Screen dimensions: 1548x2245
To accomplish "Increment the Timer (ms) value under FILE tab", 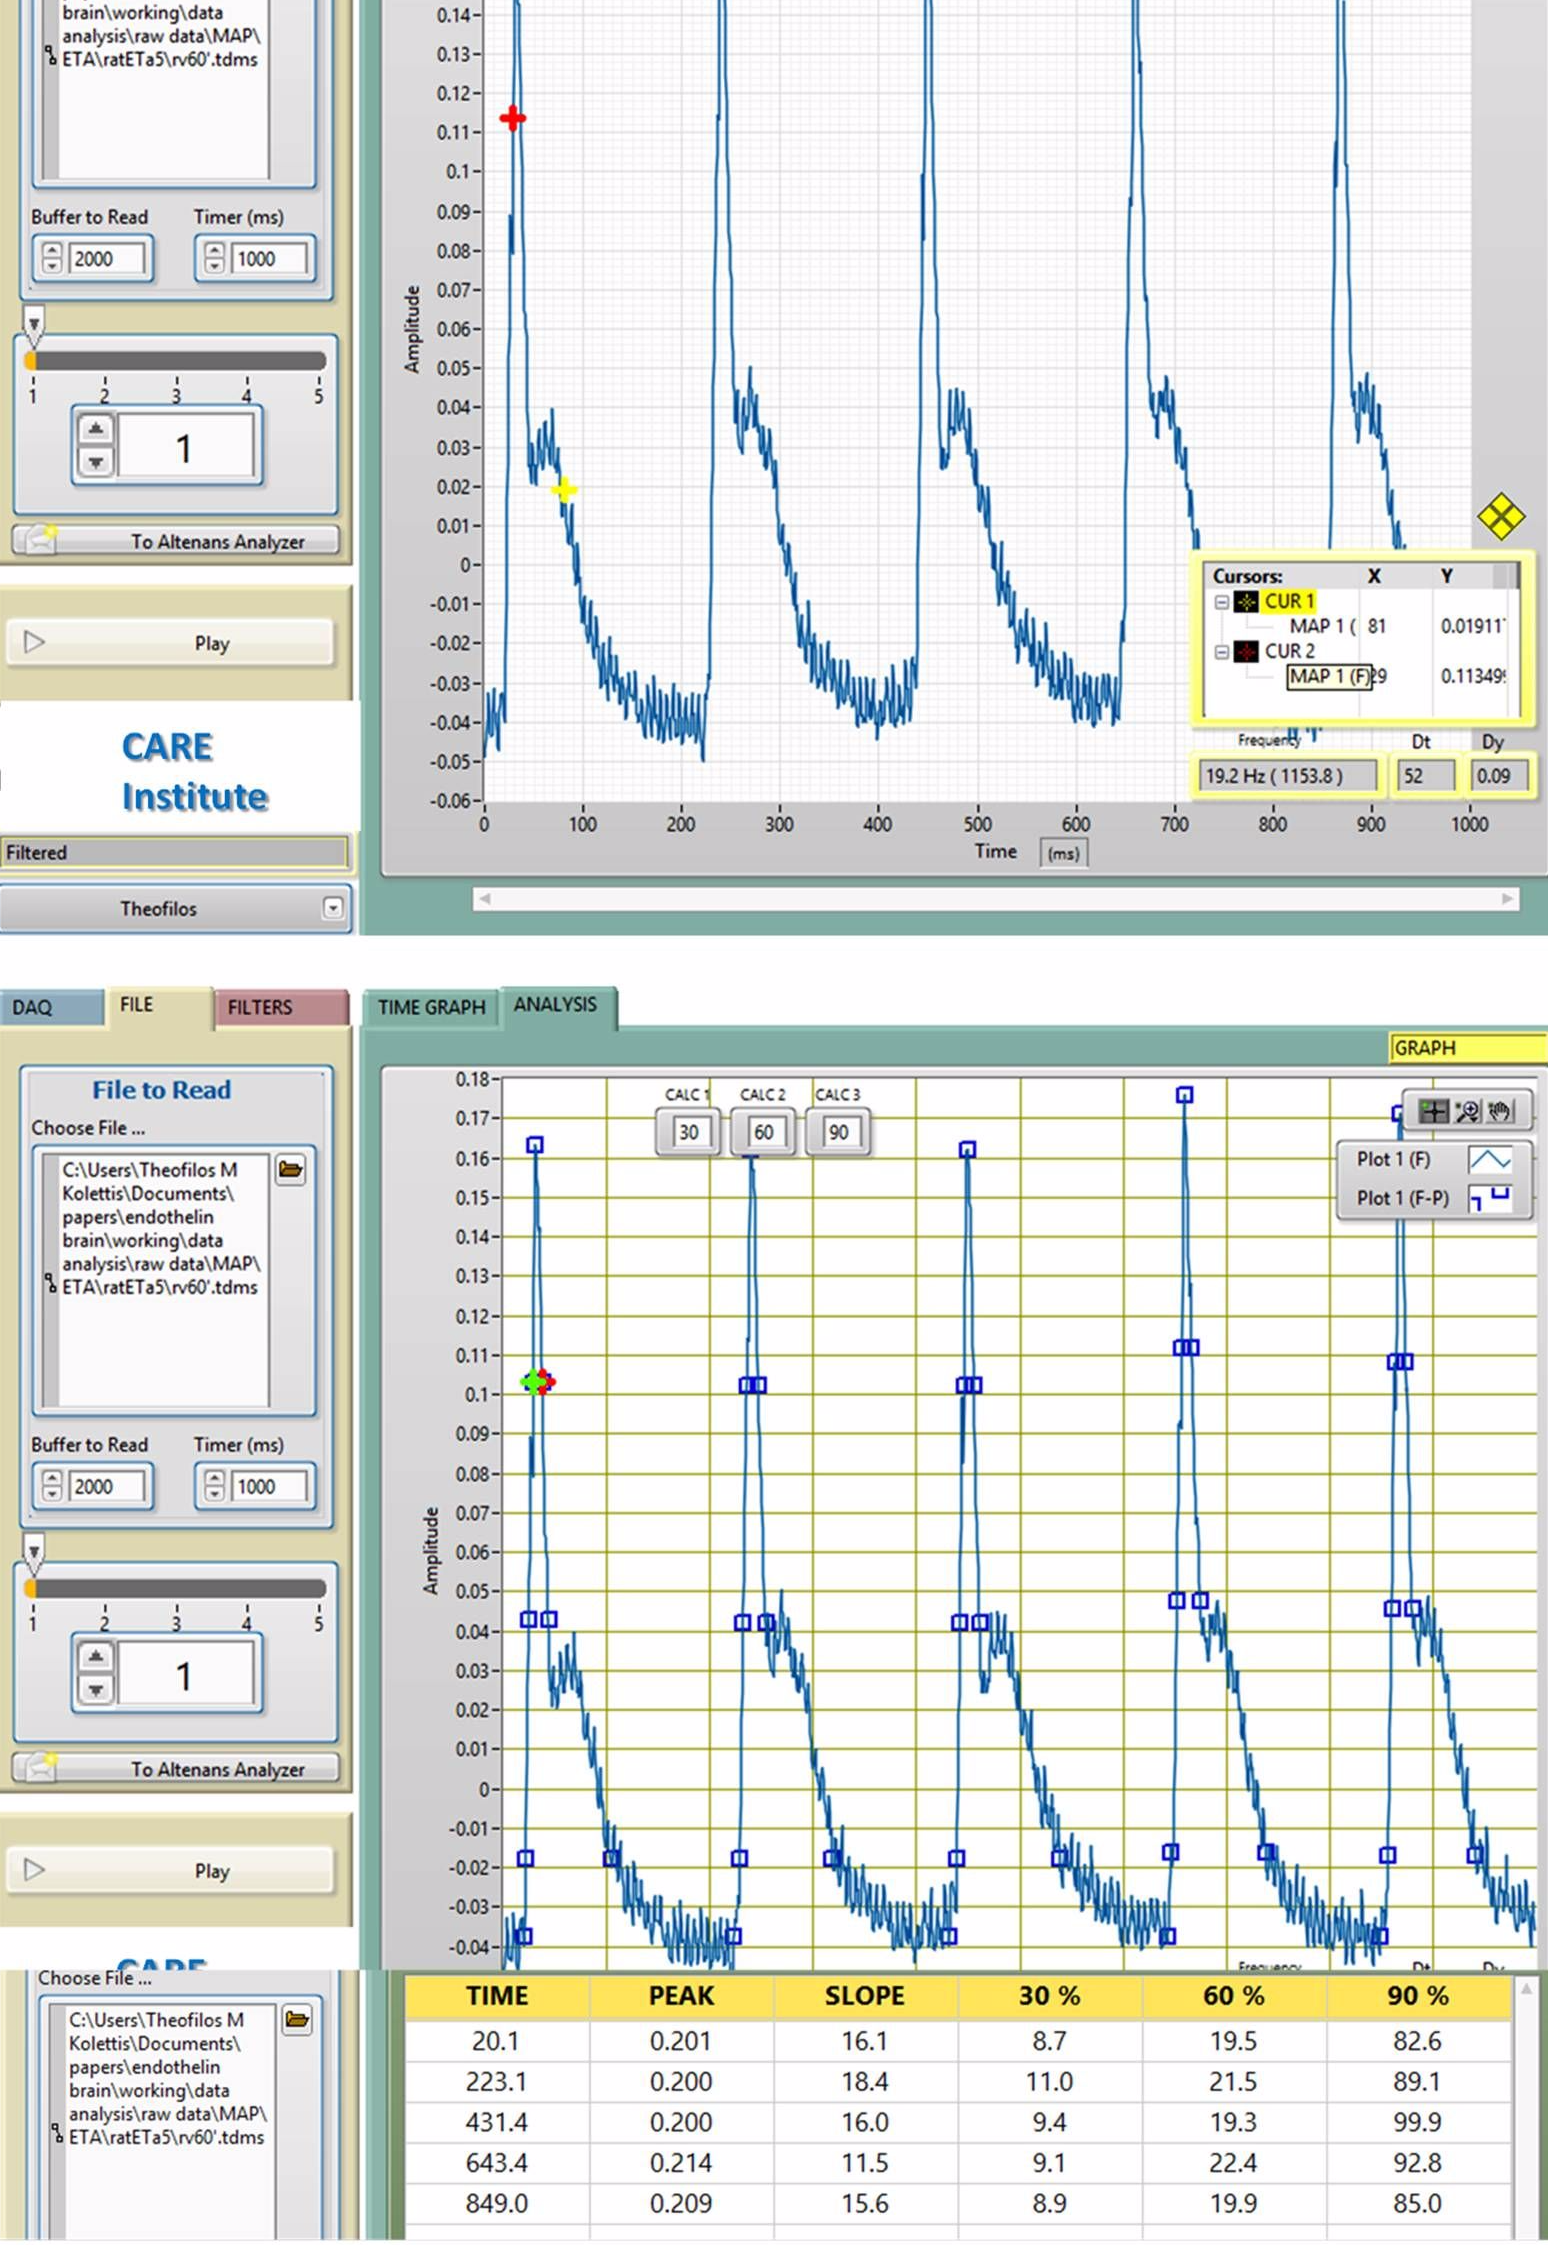I will point(215,1477).
